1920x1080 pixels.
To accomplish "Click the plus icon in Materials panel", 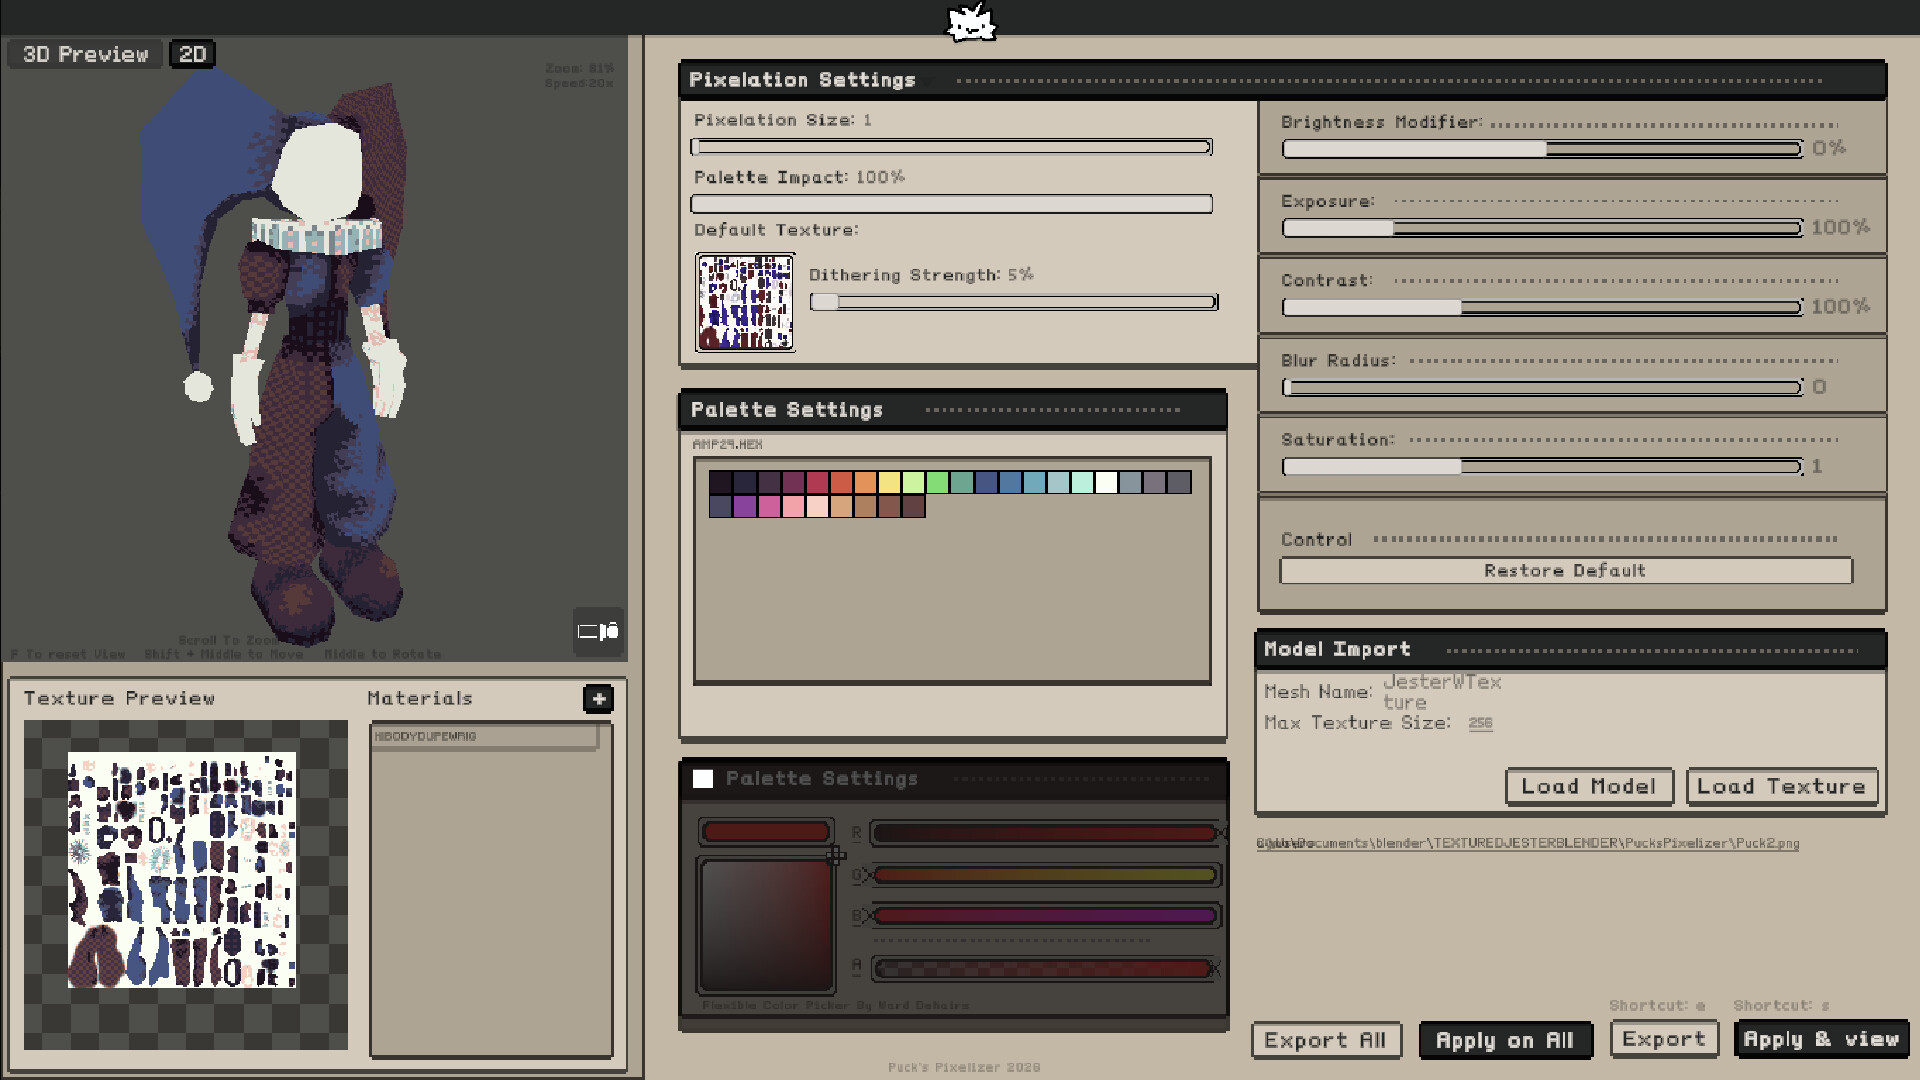I will click(x=598, y=699).
